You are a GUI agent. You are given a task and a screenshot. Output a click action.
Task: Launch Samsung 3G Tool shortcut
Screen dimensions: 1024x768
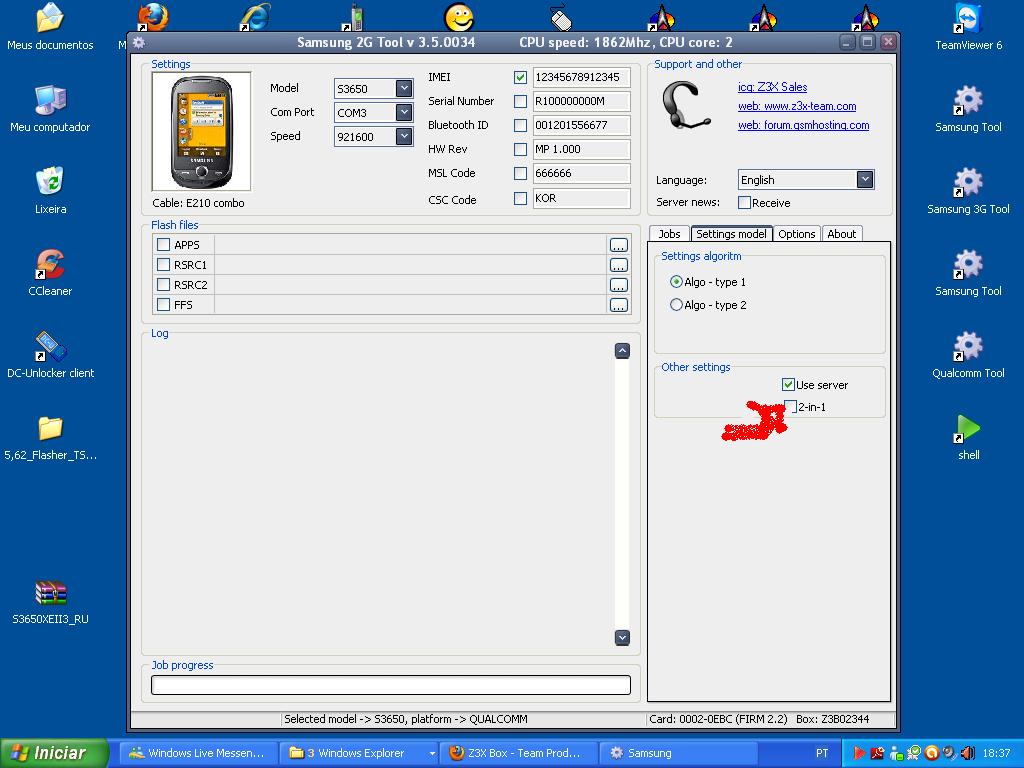(x=968, y=191)
